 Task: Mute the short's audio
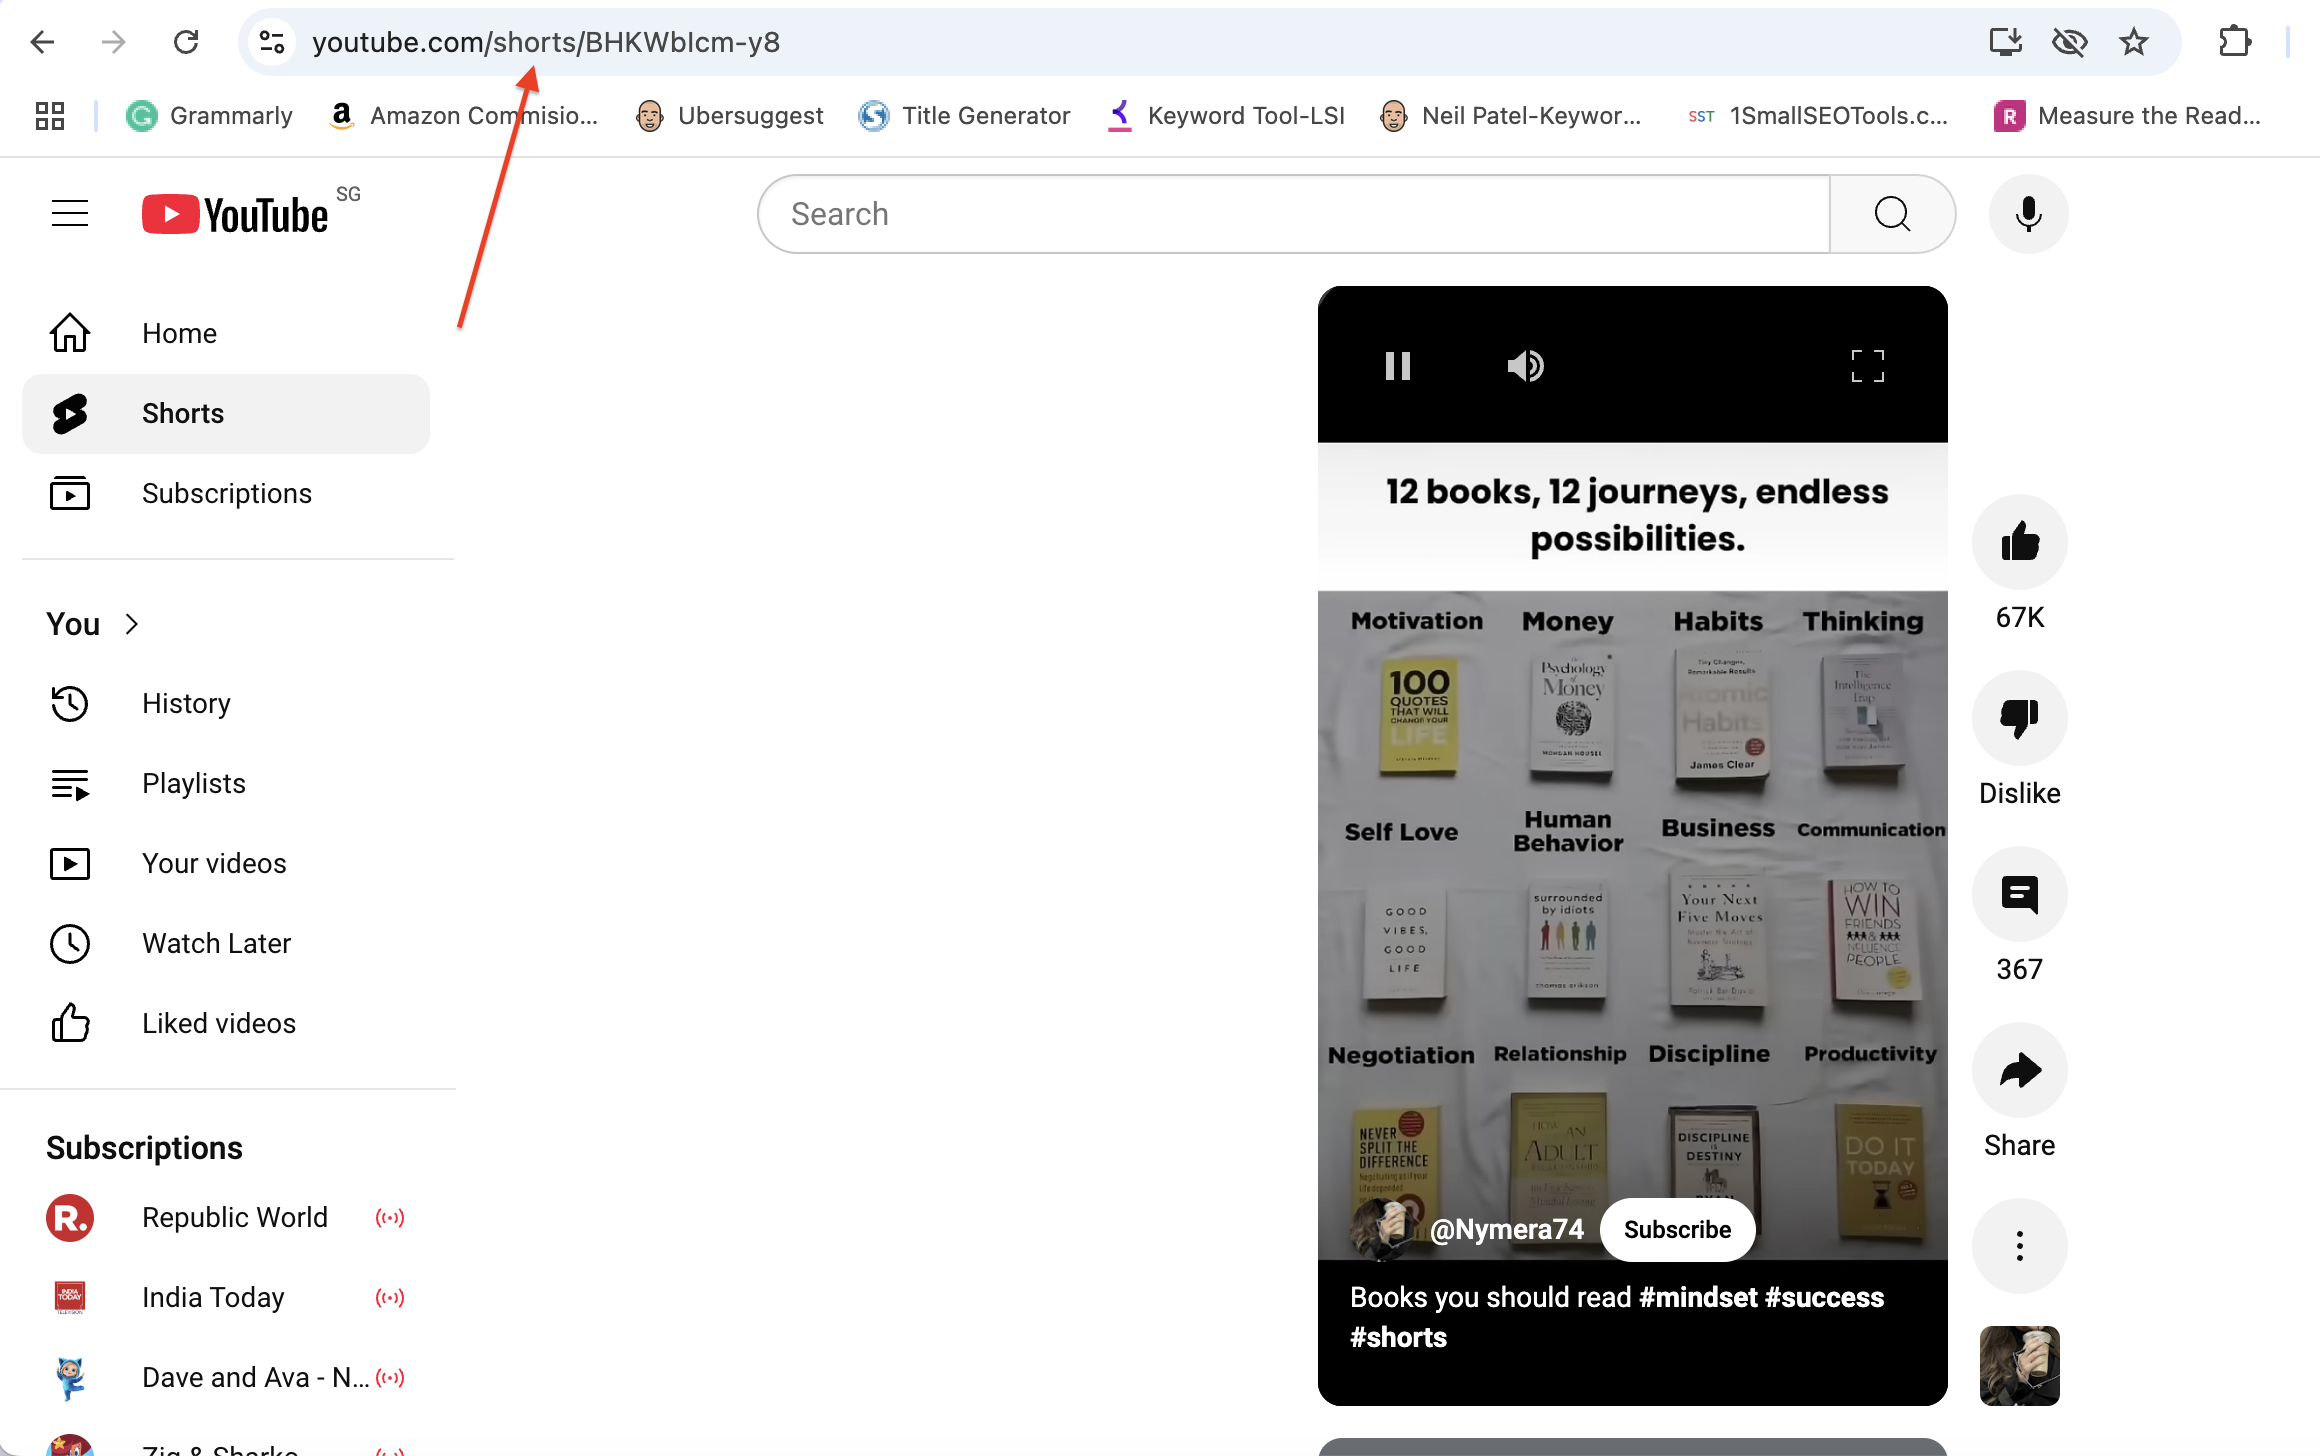[x=1525, y=366]
